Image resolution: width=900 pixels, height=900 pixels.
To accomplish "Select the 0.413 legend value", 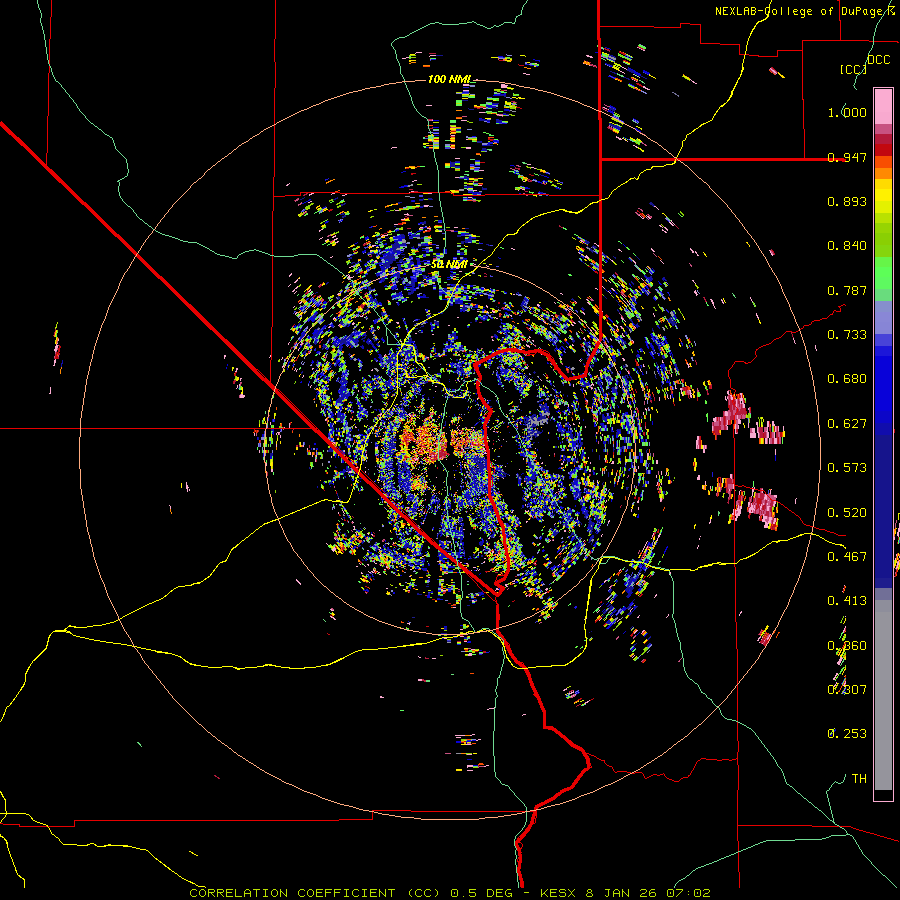I will (x=847, y=601).
